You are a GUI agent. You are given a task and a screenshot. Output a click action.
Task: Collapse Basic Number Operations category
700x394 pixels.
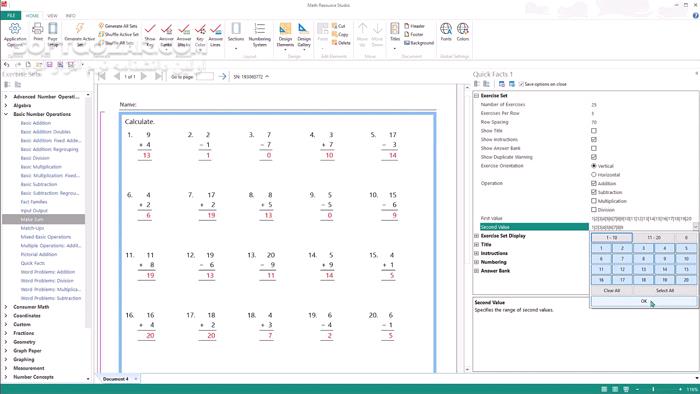[6, 114]
